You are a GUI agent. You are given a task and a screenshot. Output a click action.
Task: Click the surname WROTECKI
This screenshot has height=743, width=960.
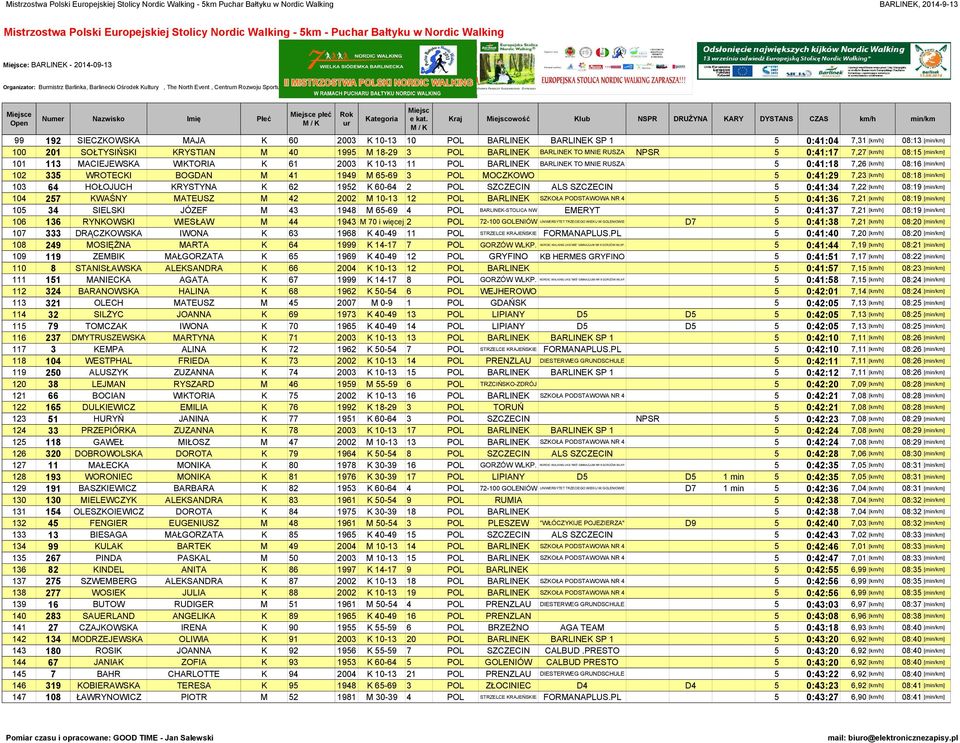click(108, 176)
